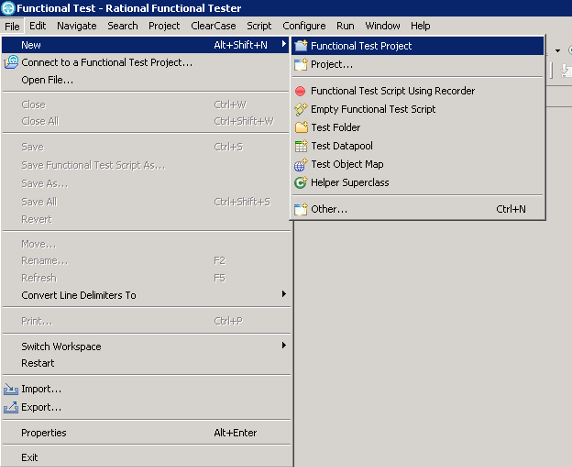
Task: Open the ClearCase menu
Action: tap(213, 26)
